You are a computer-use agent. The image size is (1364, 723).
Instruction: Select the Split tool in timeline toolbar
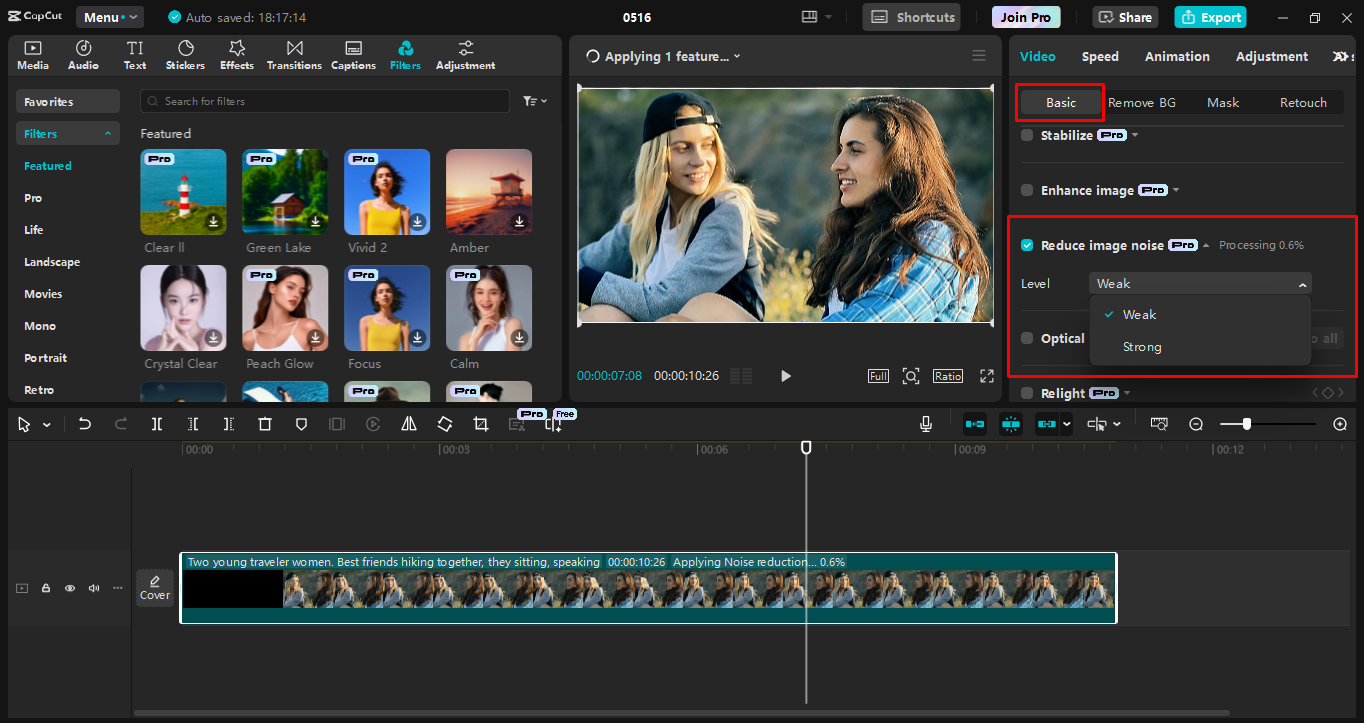tap(157, 424)
